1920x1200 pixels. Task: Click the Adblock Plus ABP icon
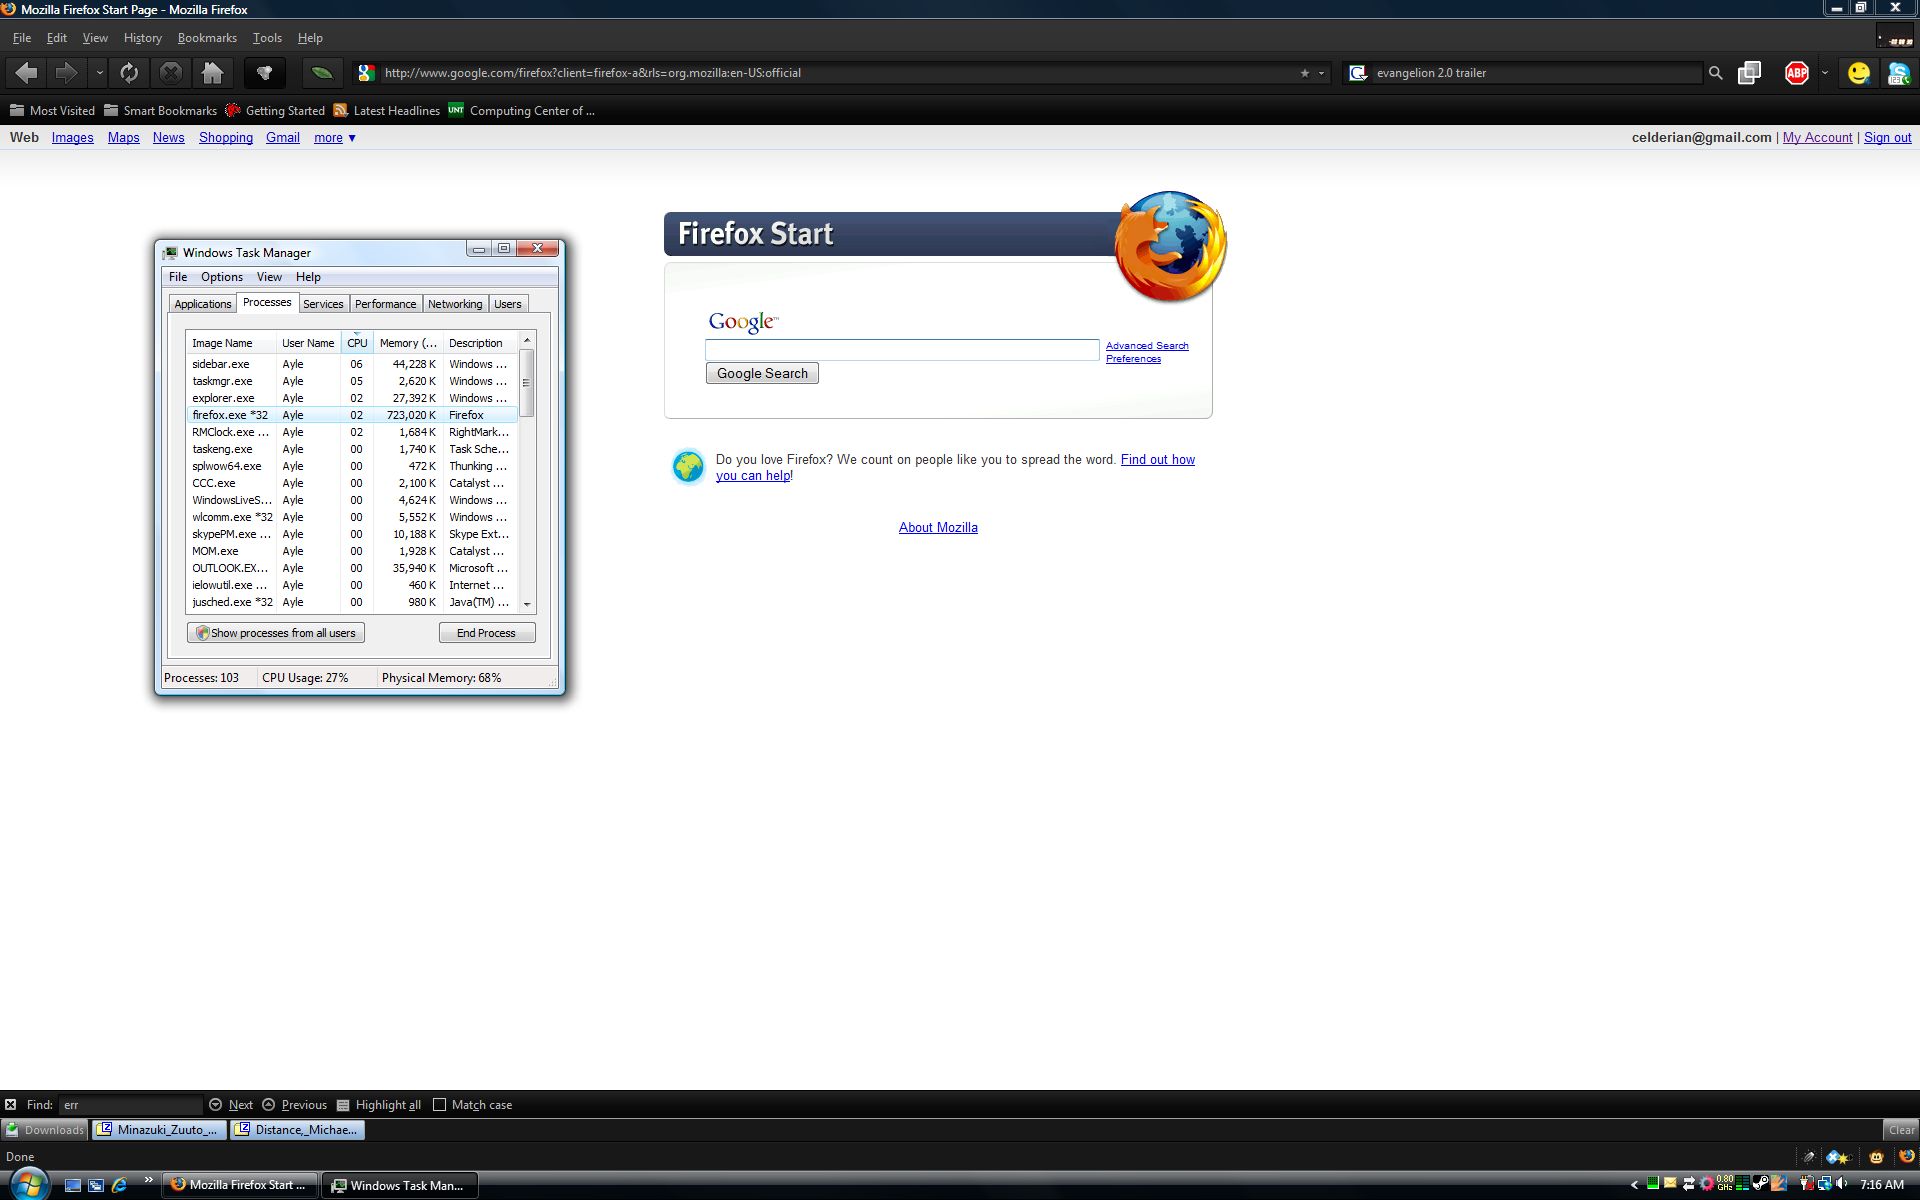pyautogui.click(x=1797, y=72)
